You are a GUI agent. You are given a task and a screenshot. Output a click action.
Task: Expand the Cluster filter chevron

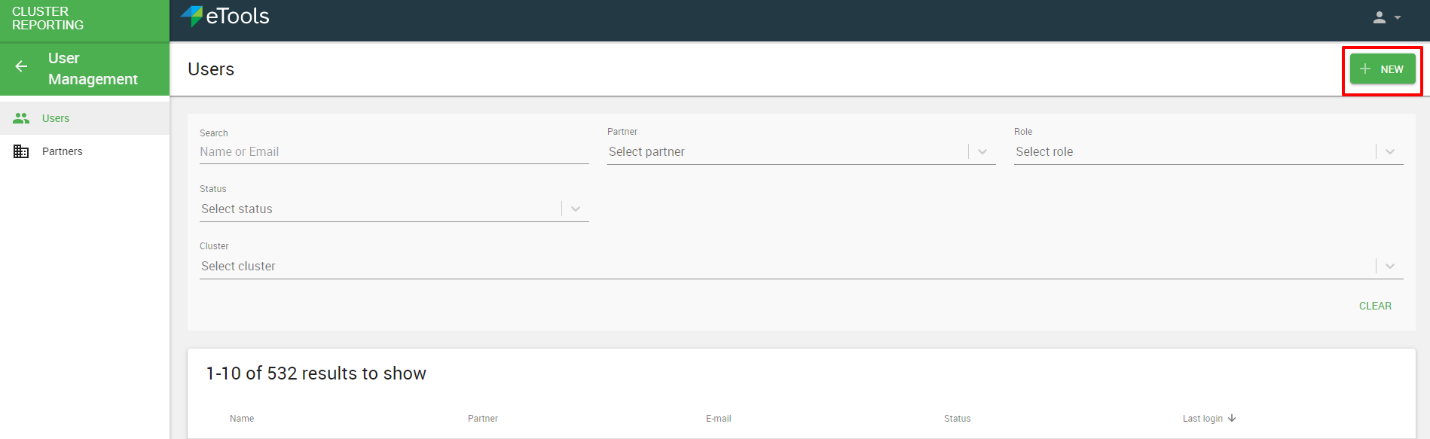coord(1390,266)
